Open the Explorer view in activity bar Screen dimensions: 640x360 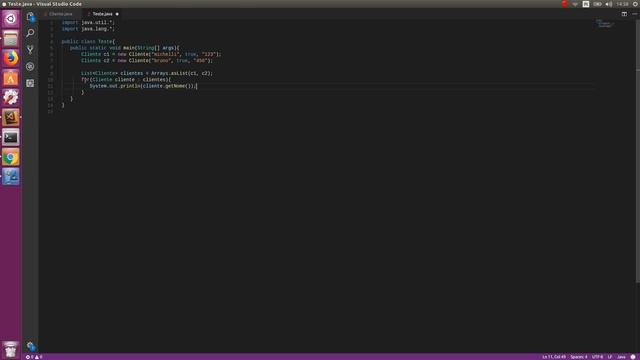(x=31, y=17)
